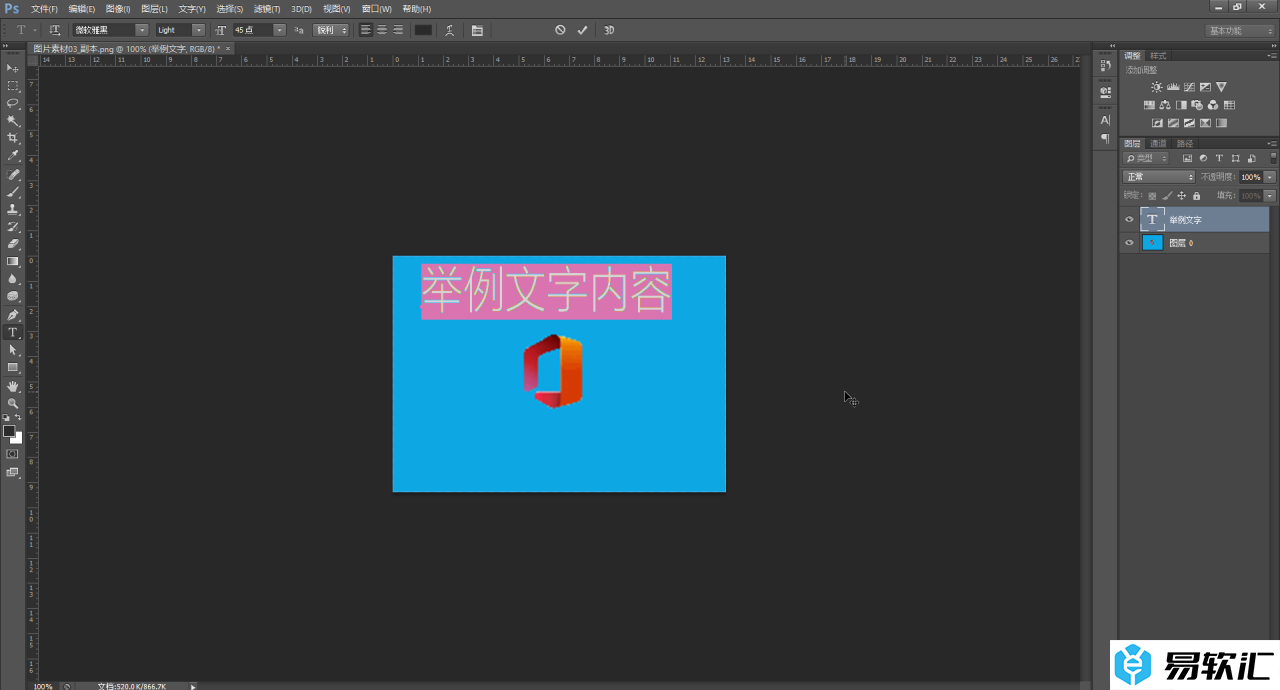
Task: Open the workspace dropdown 基本功能
Action: [1240, 31]
